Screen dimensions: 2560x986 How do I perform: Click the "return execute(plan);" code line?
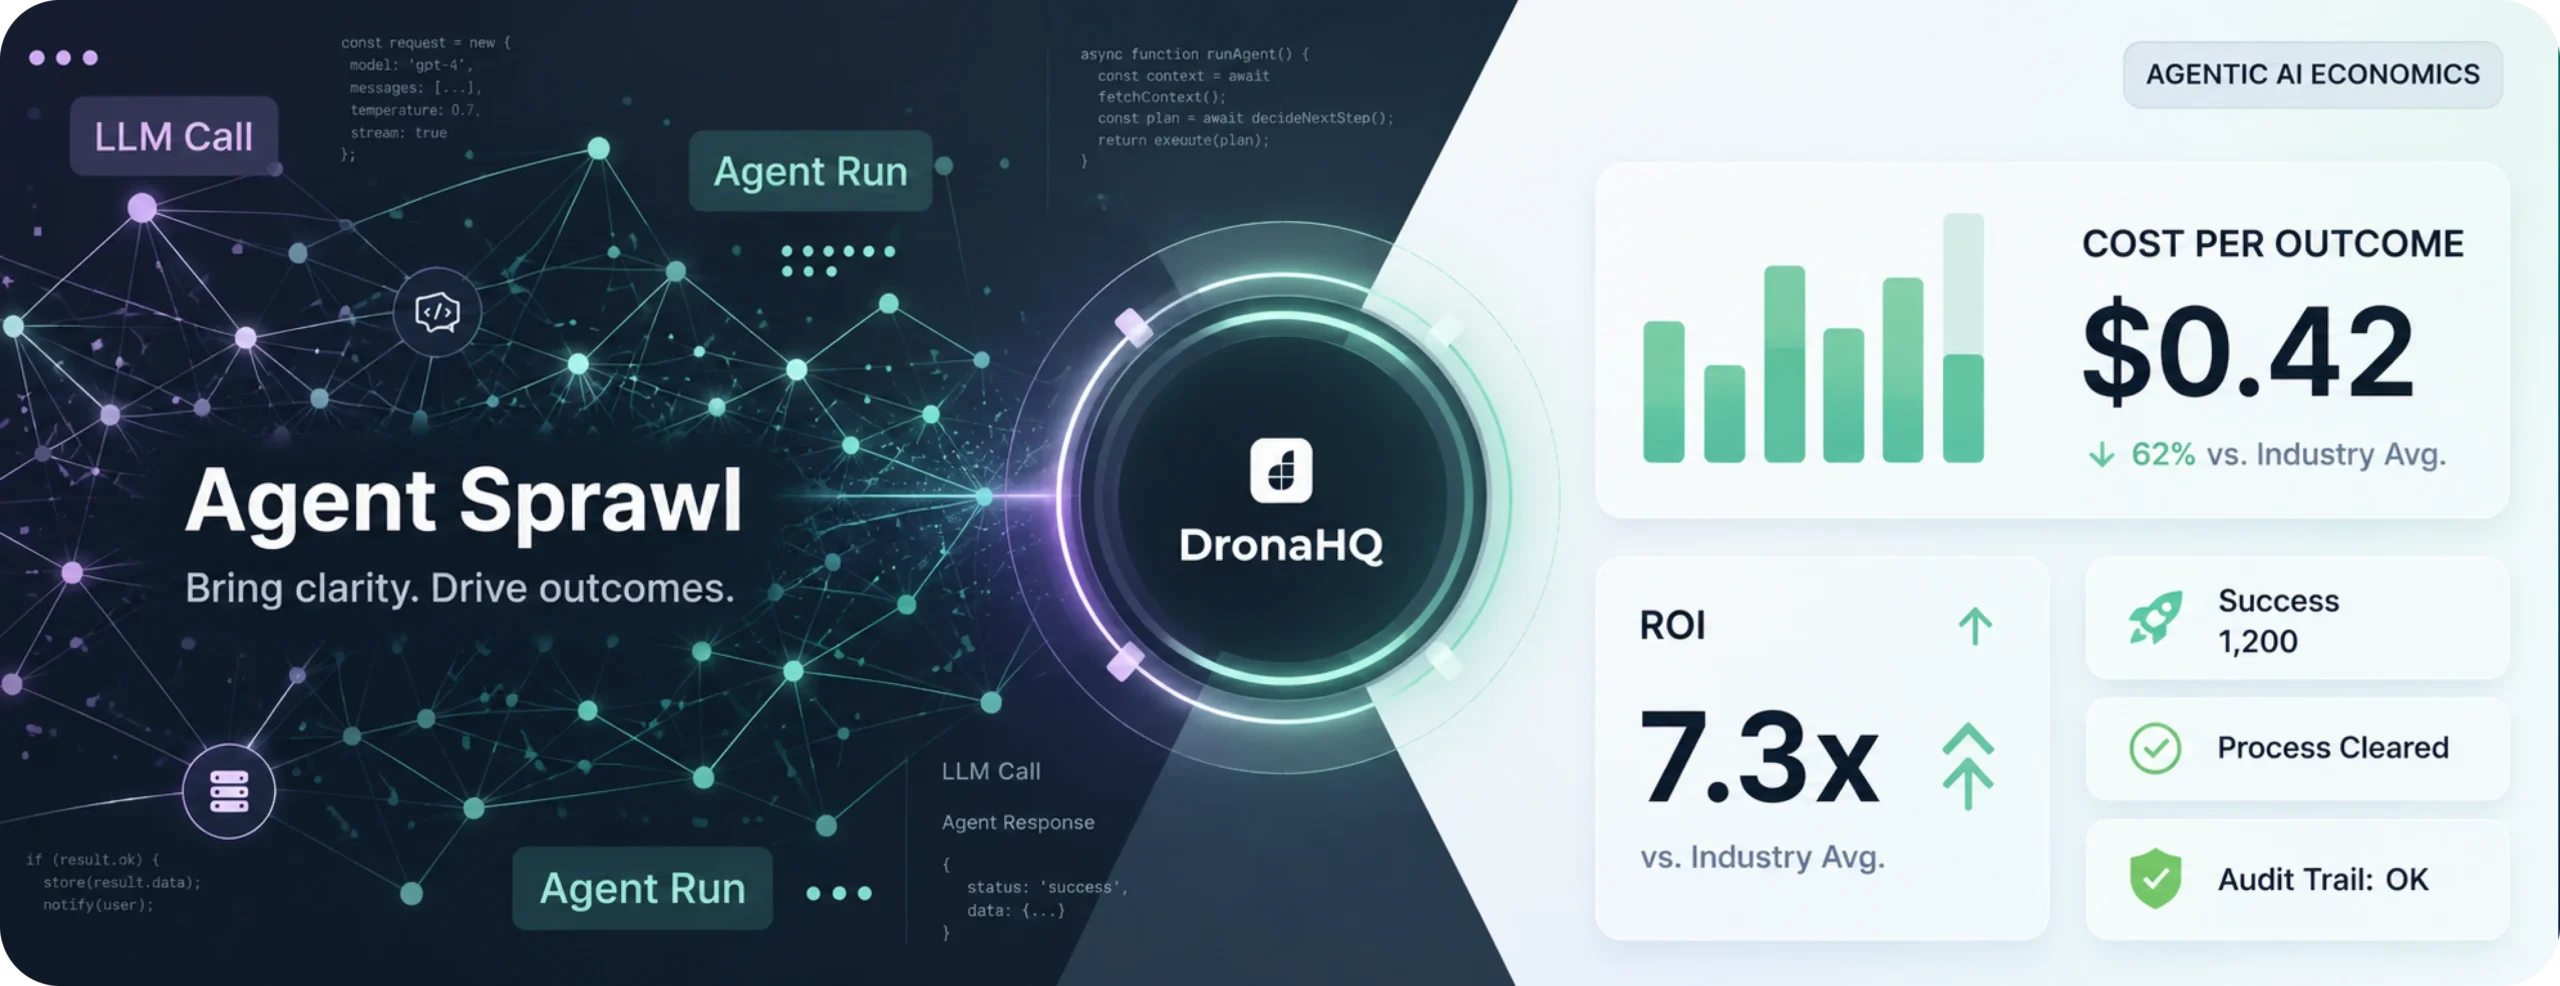(1183, 140)
